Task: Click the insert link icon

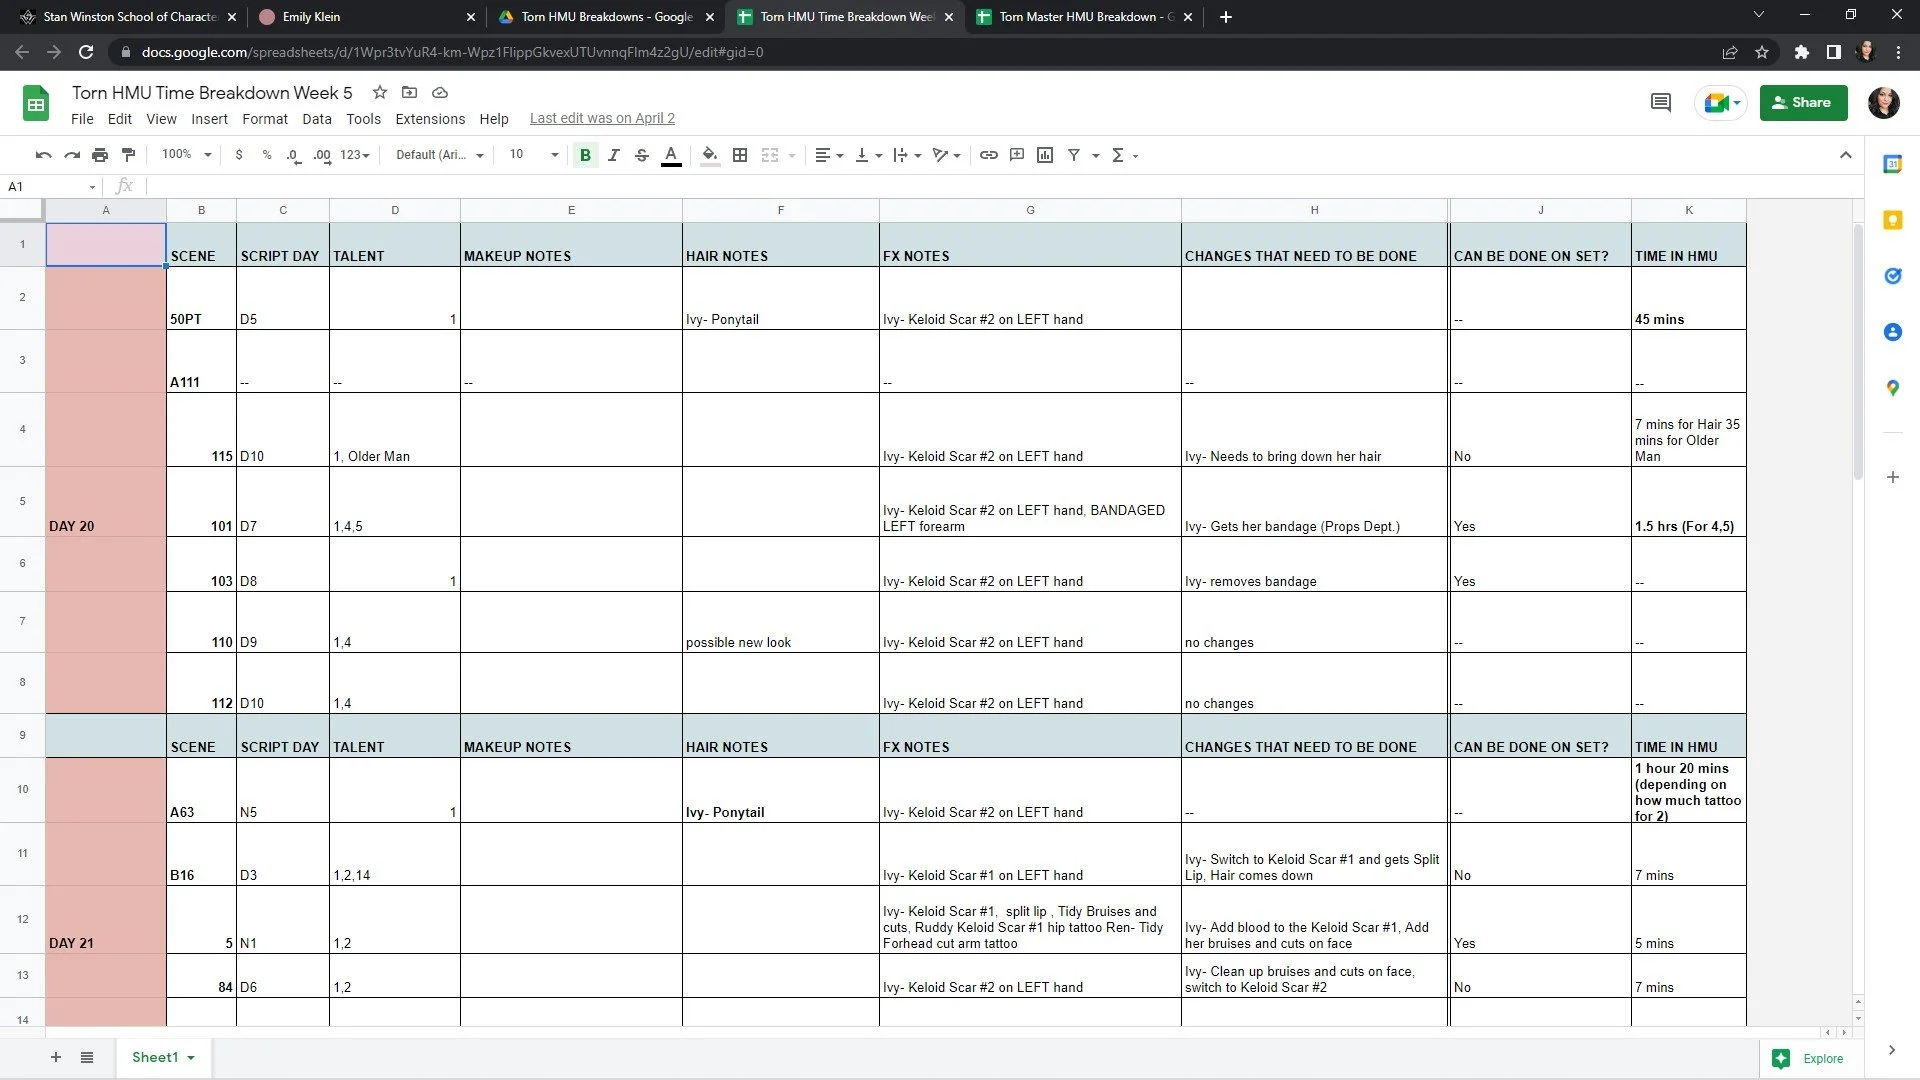Action: (x=988, y=155)
